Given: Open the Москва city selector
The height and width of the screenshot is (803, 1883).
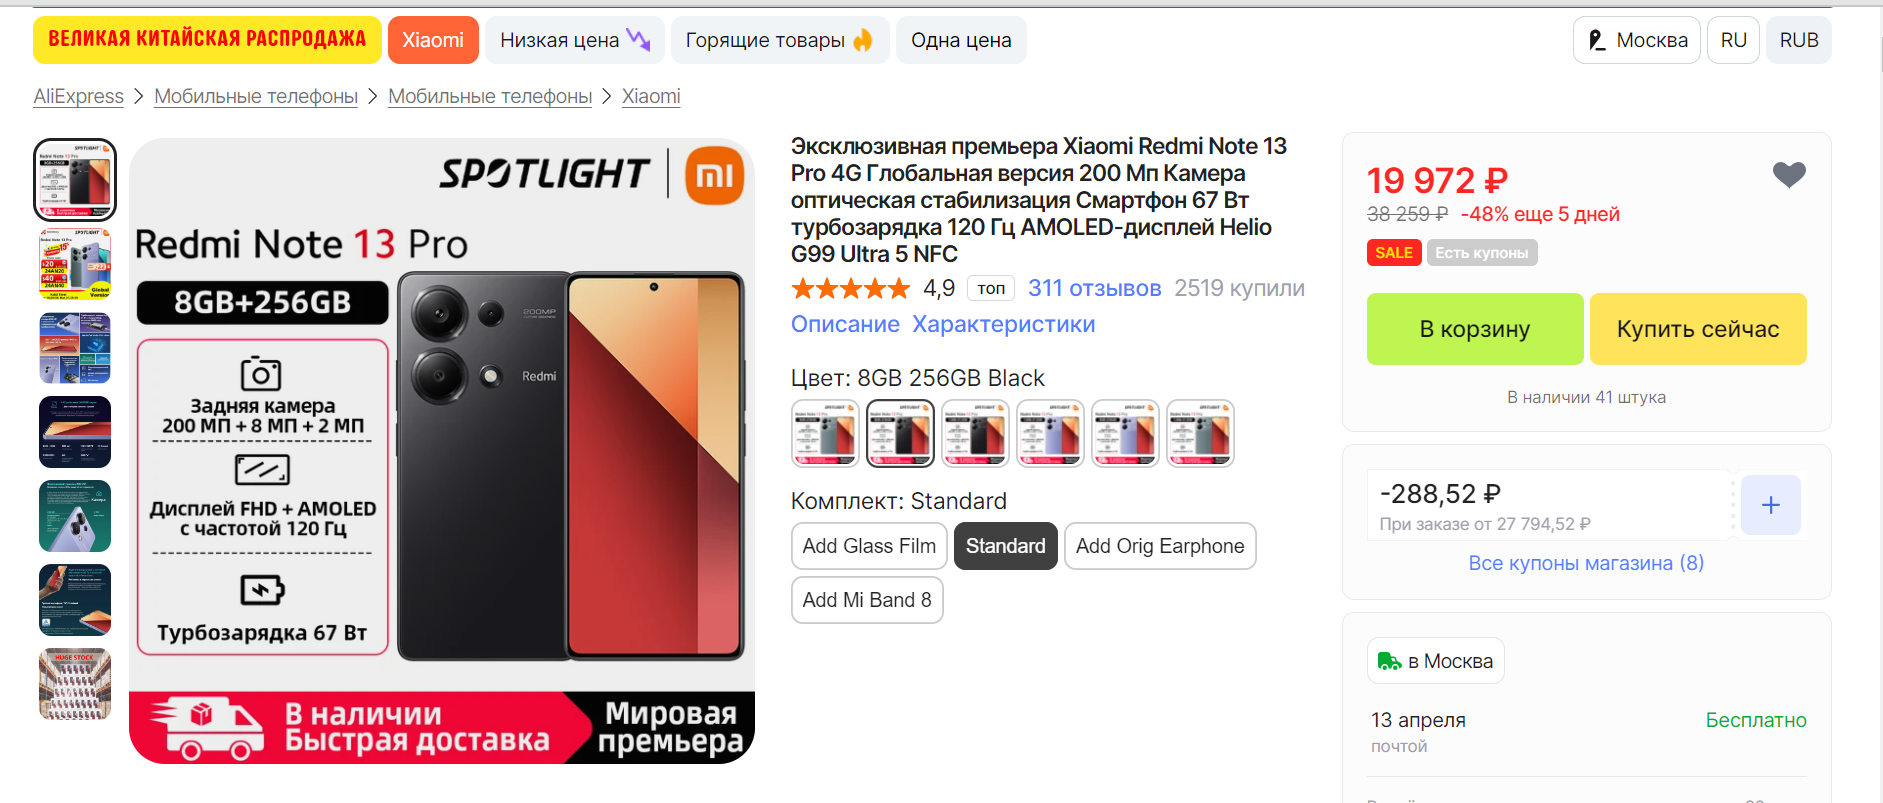Looking at the screenshot, I should pos(1636,40).
